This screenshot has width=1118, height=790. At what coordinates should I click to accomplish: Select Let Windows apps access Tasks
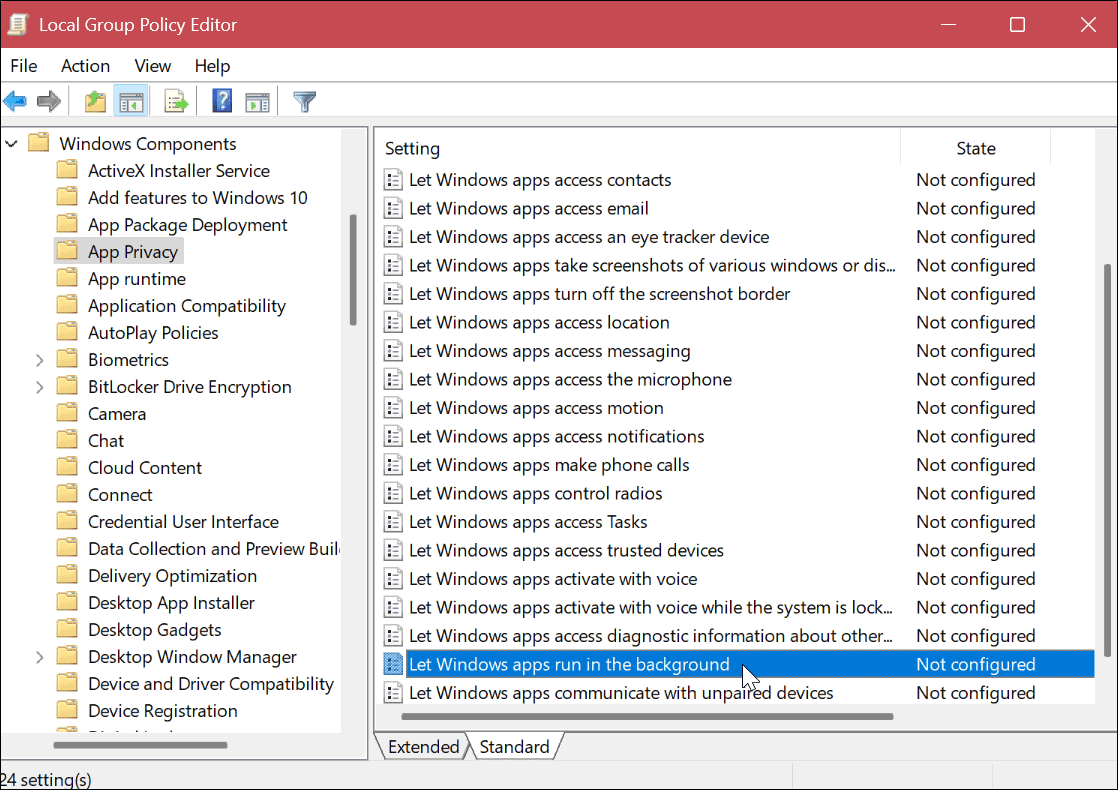click(528, 522)
